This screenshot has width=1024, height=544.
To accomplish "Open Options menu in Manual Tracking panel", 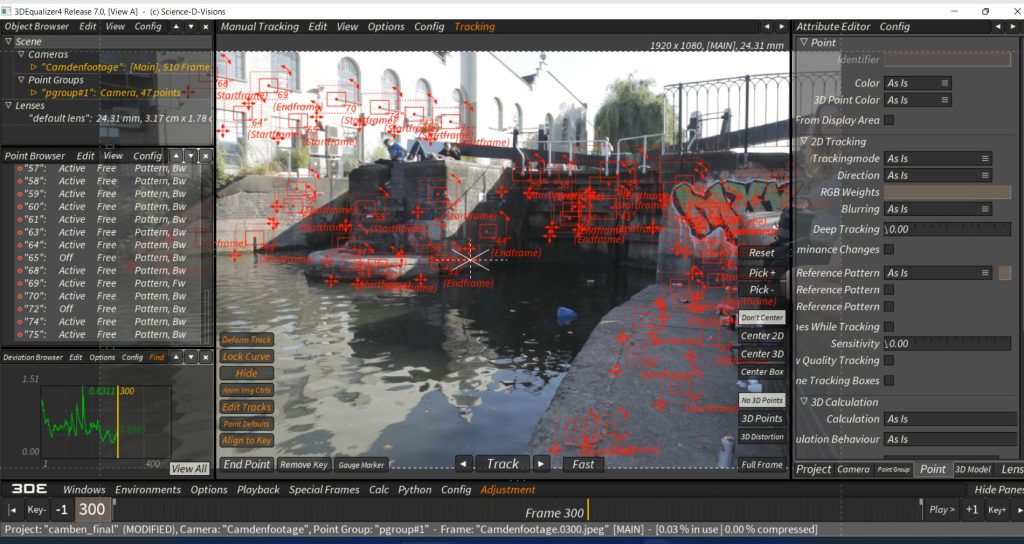I will (x=386, y=27).
